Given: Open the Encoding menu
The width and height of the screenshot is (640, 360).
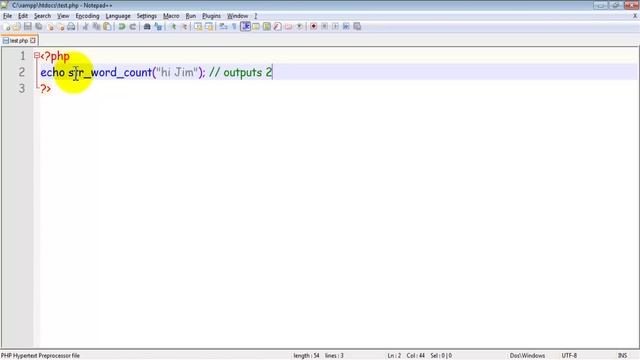Looking at the screenshot, I should coord(87,16).
